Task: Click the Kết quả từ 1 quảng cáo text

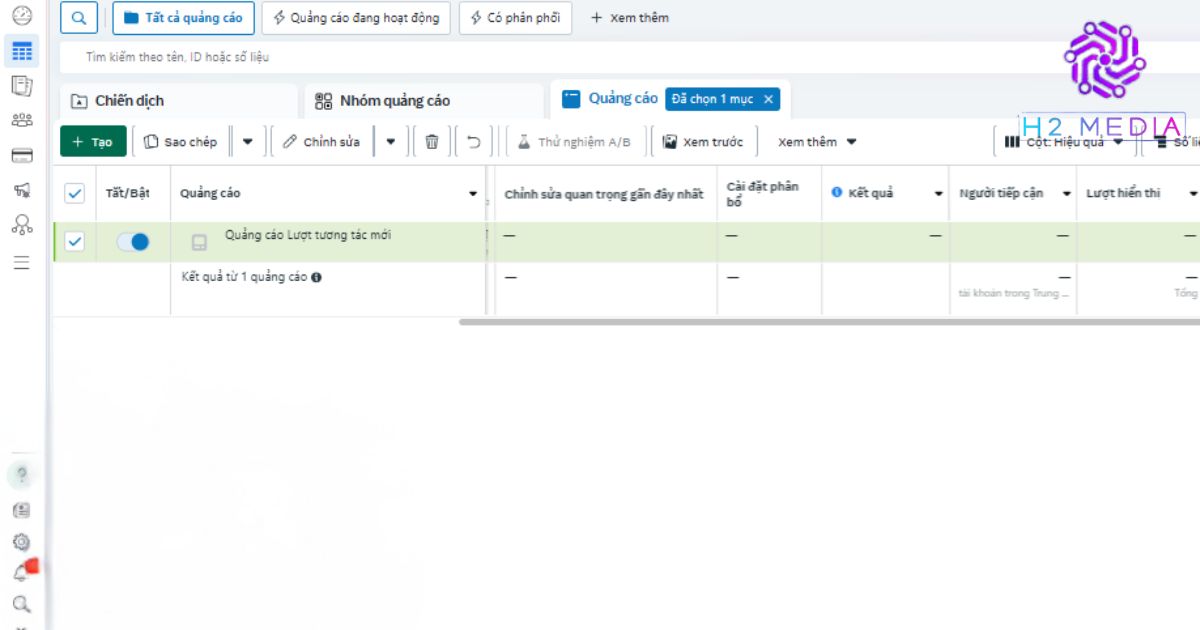Action: [x=244, y=277]
